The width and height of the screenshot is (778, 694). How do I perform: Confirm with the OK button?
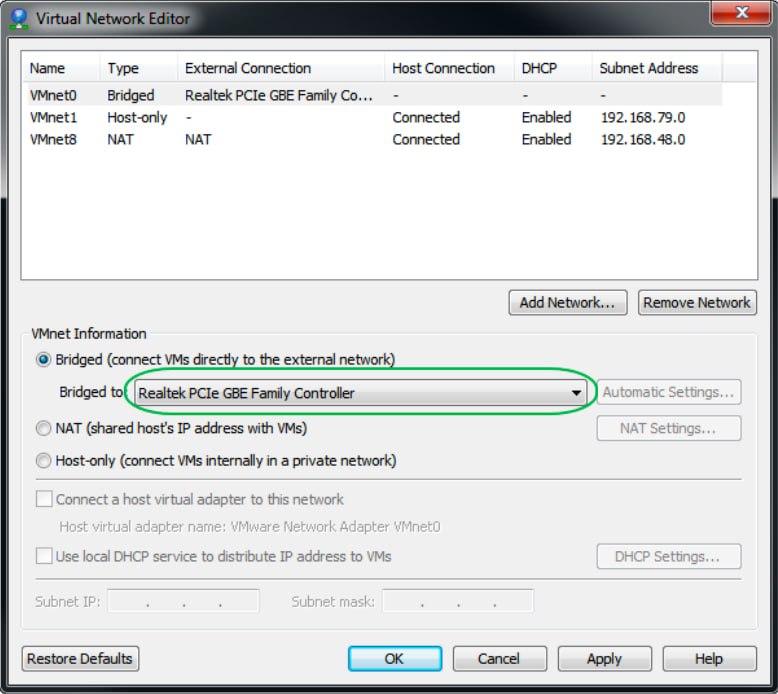pyautogui.click(x=395, y=659)
